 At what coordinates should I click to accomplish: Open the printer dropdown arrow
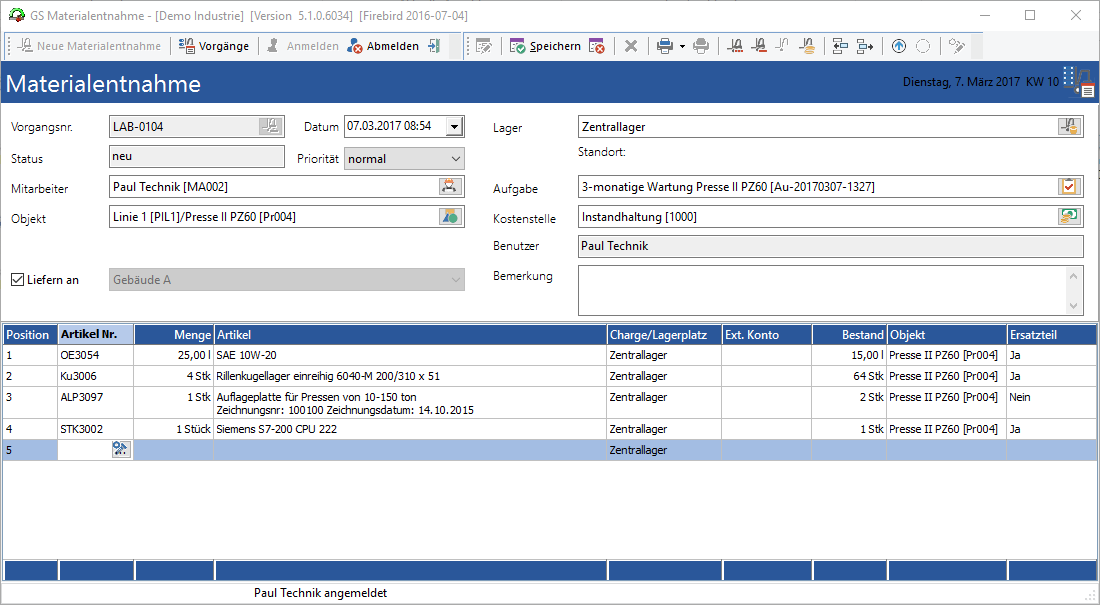click(x=682, y=46)
